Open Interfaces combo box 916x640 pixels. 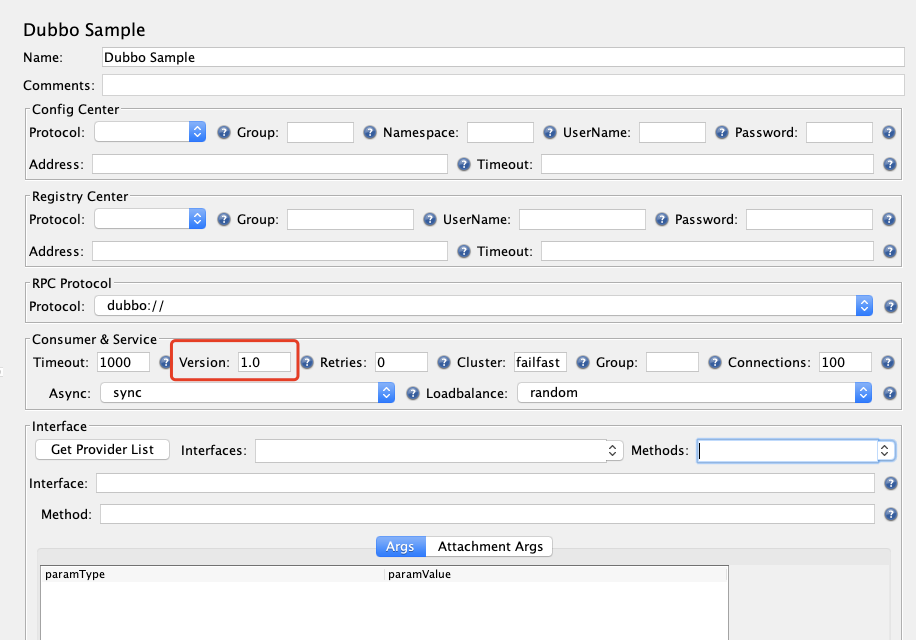point(439,451)
